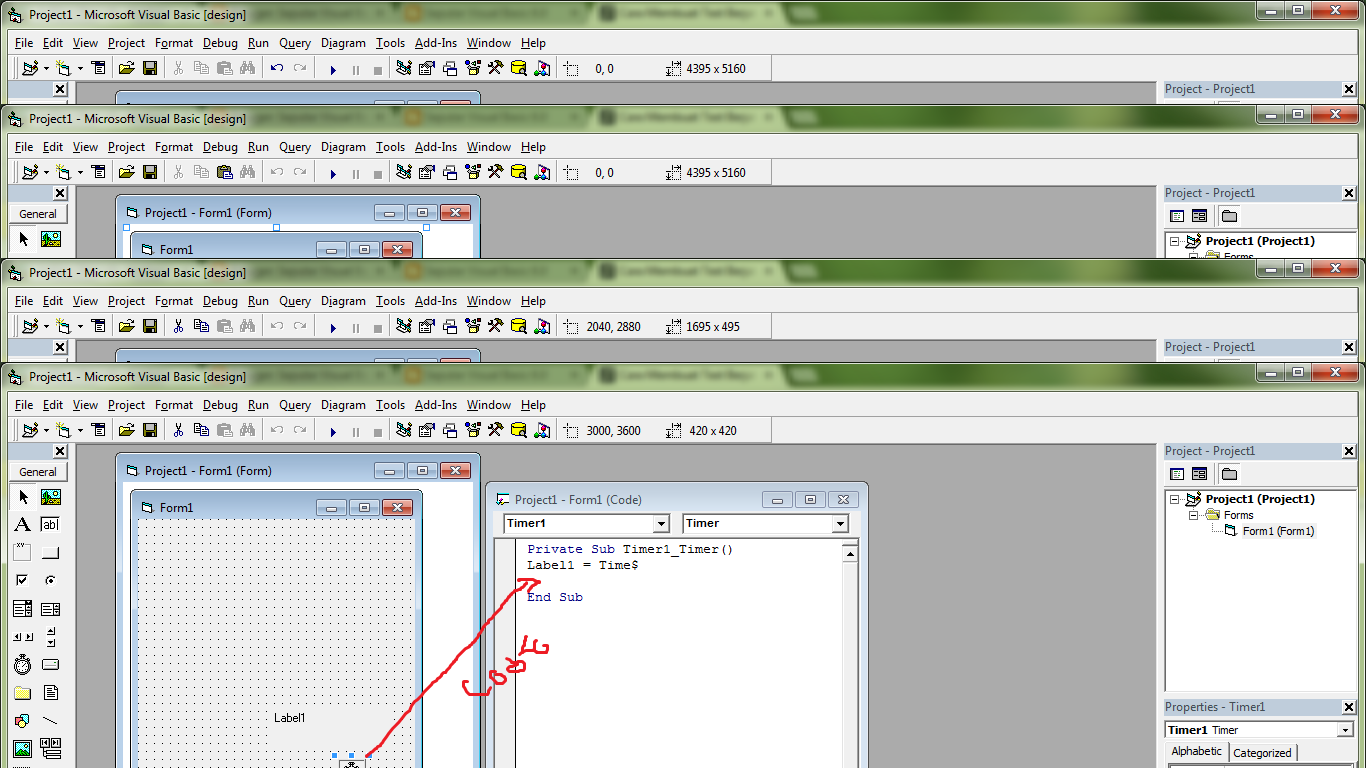The image size is (1366, 768).
Task: Select the ComboBox control tool
Action: 23,607
